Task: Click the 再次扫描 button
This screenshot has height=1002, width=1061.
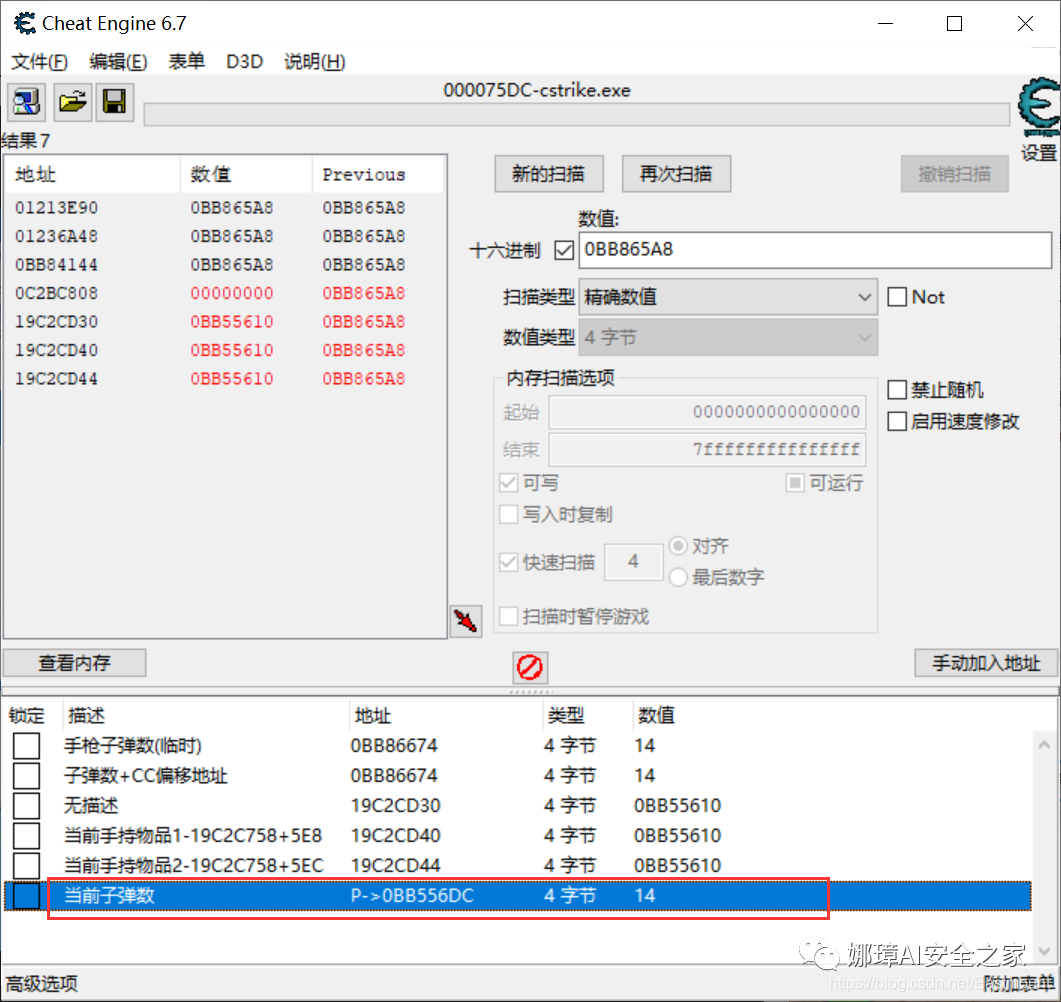Action: tap(676, 174)
